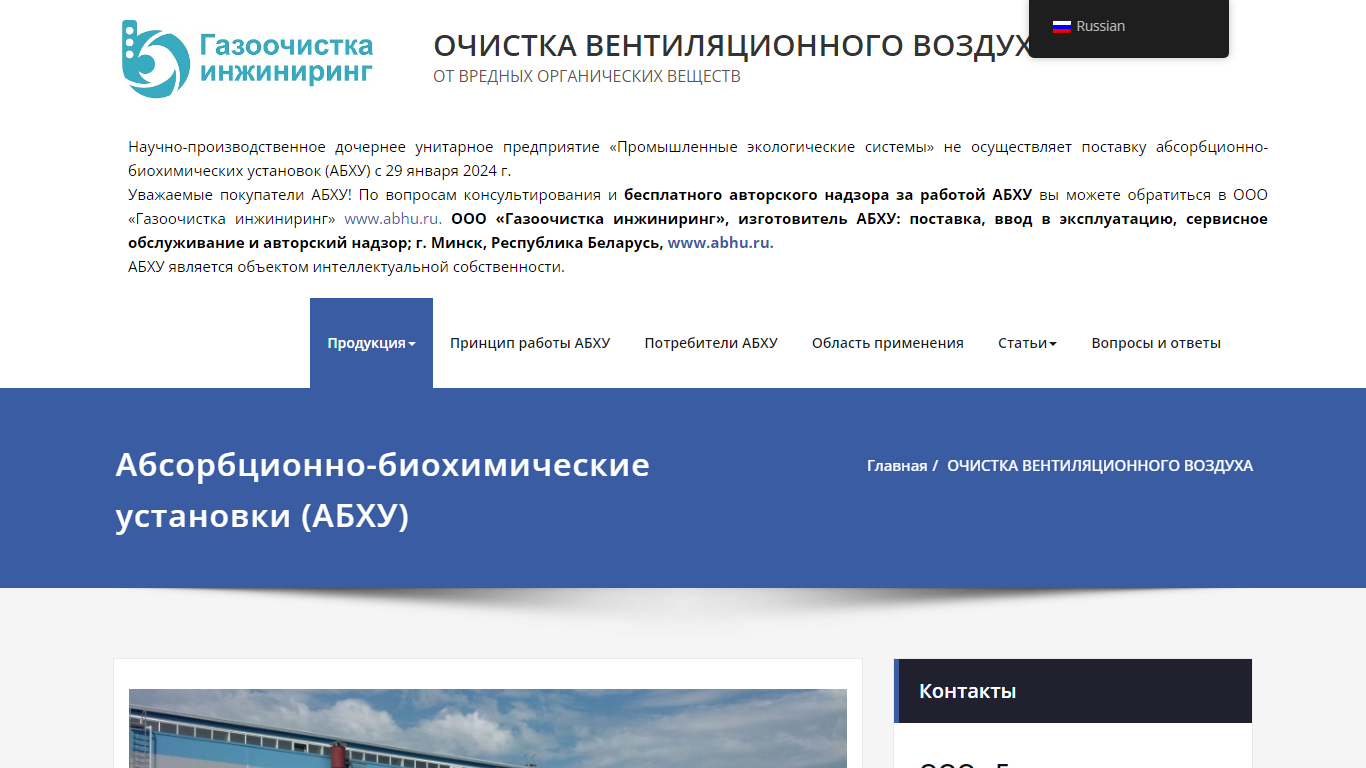
Task: Open Область применения menu item
Action: (x=888, y=343)
